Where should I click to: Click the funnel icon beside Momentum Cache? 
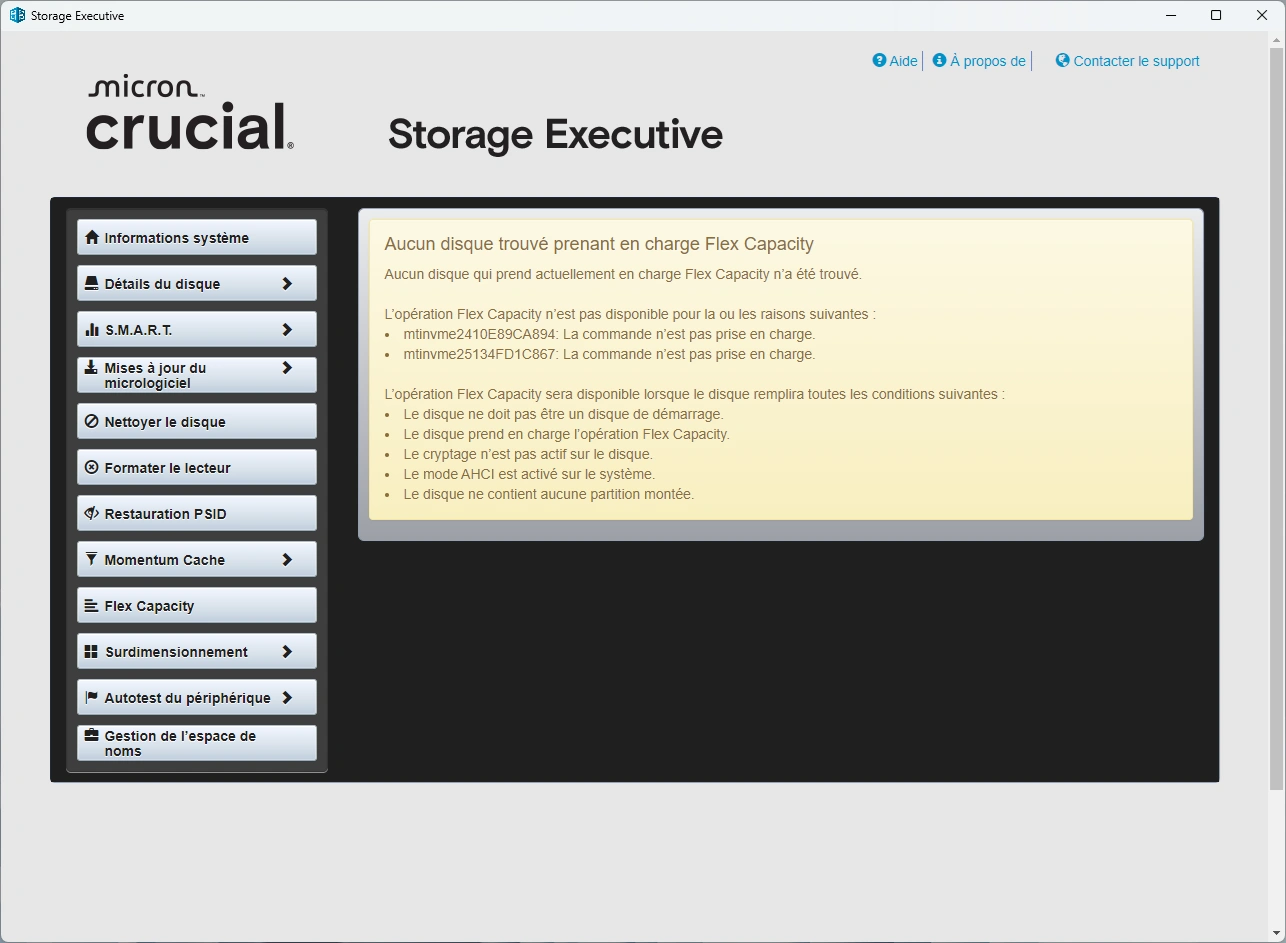pos(92,559)
